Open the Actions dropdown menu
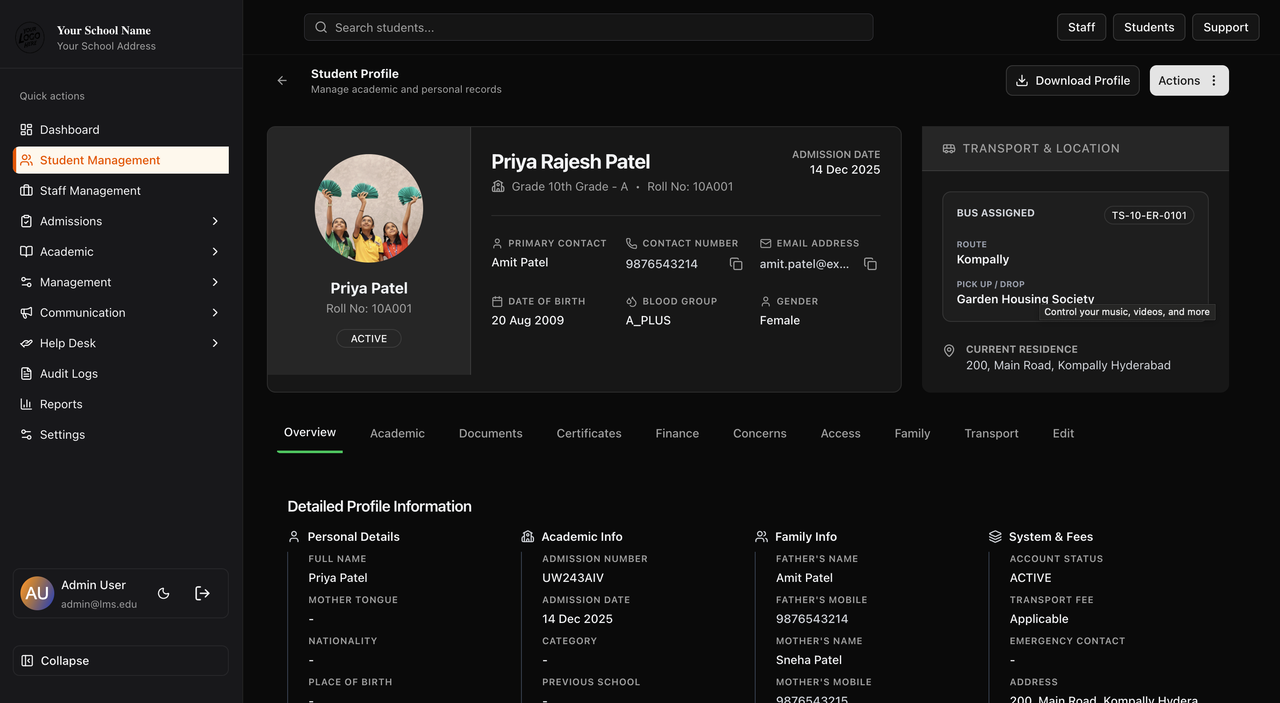 (1189, 81)
